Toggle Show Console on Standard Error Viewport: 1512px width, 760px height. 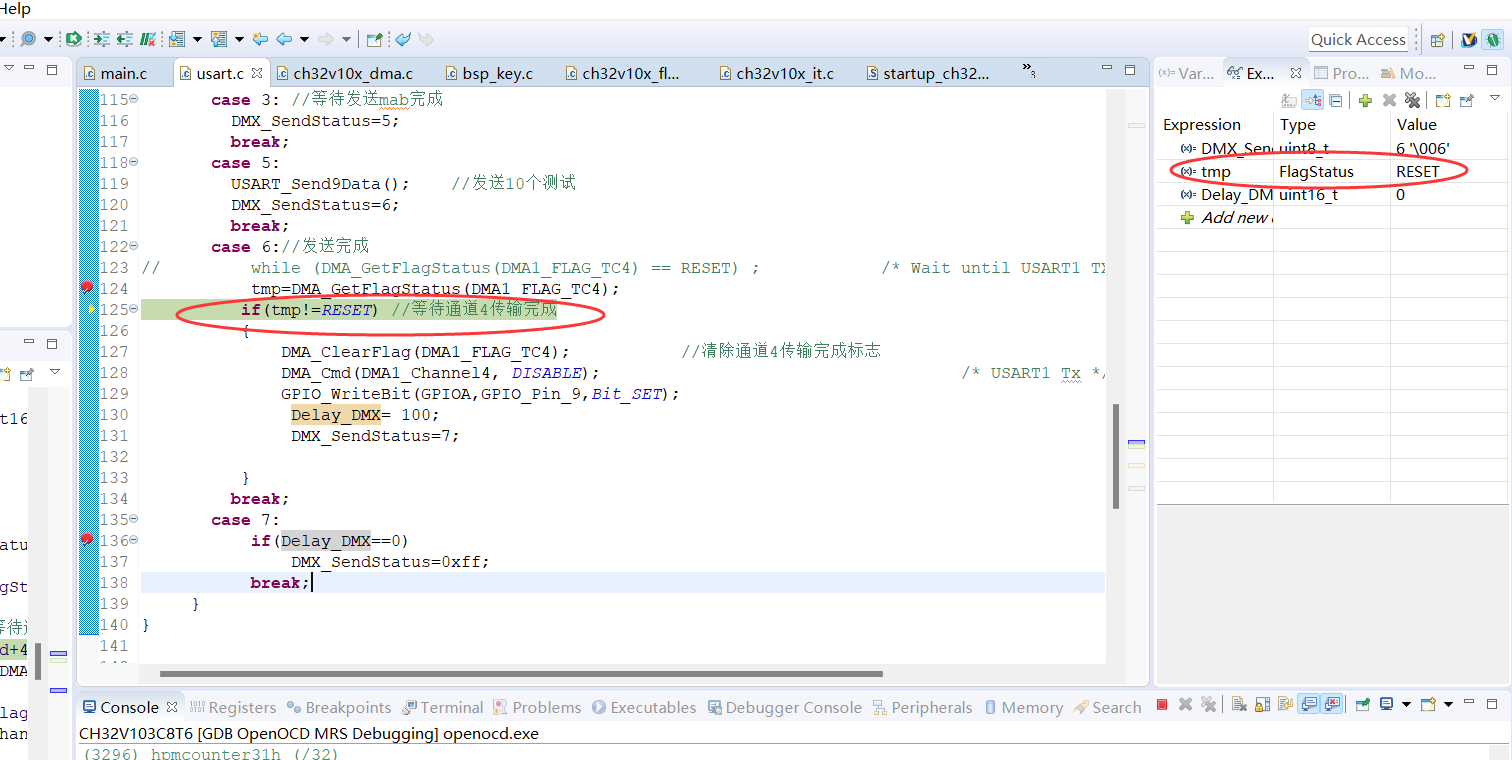[1331, 705]
